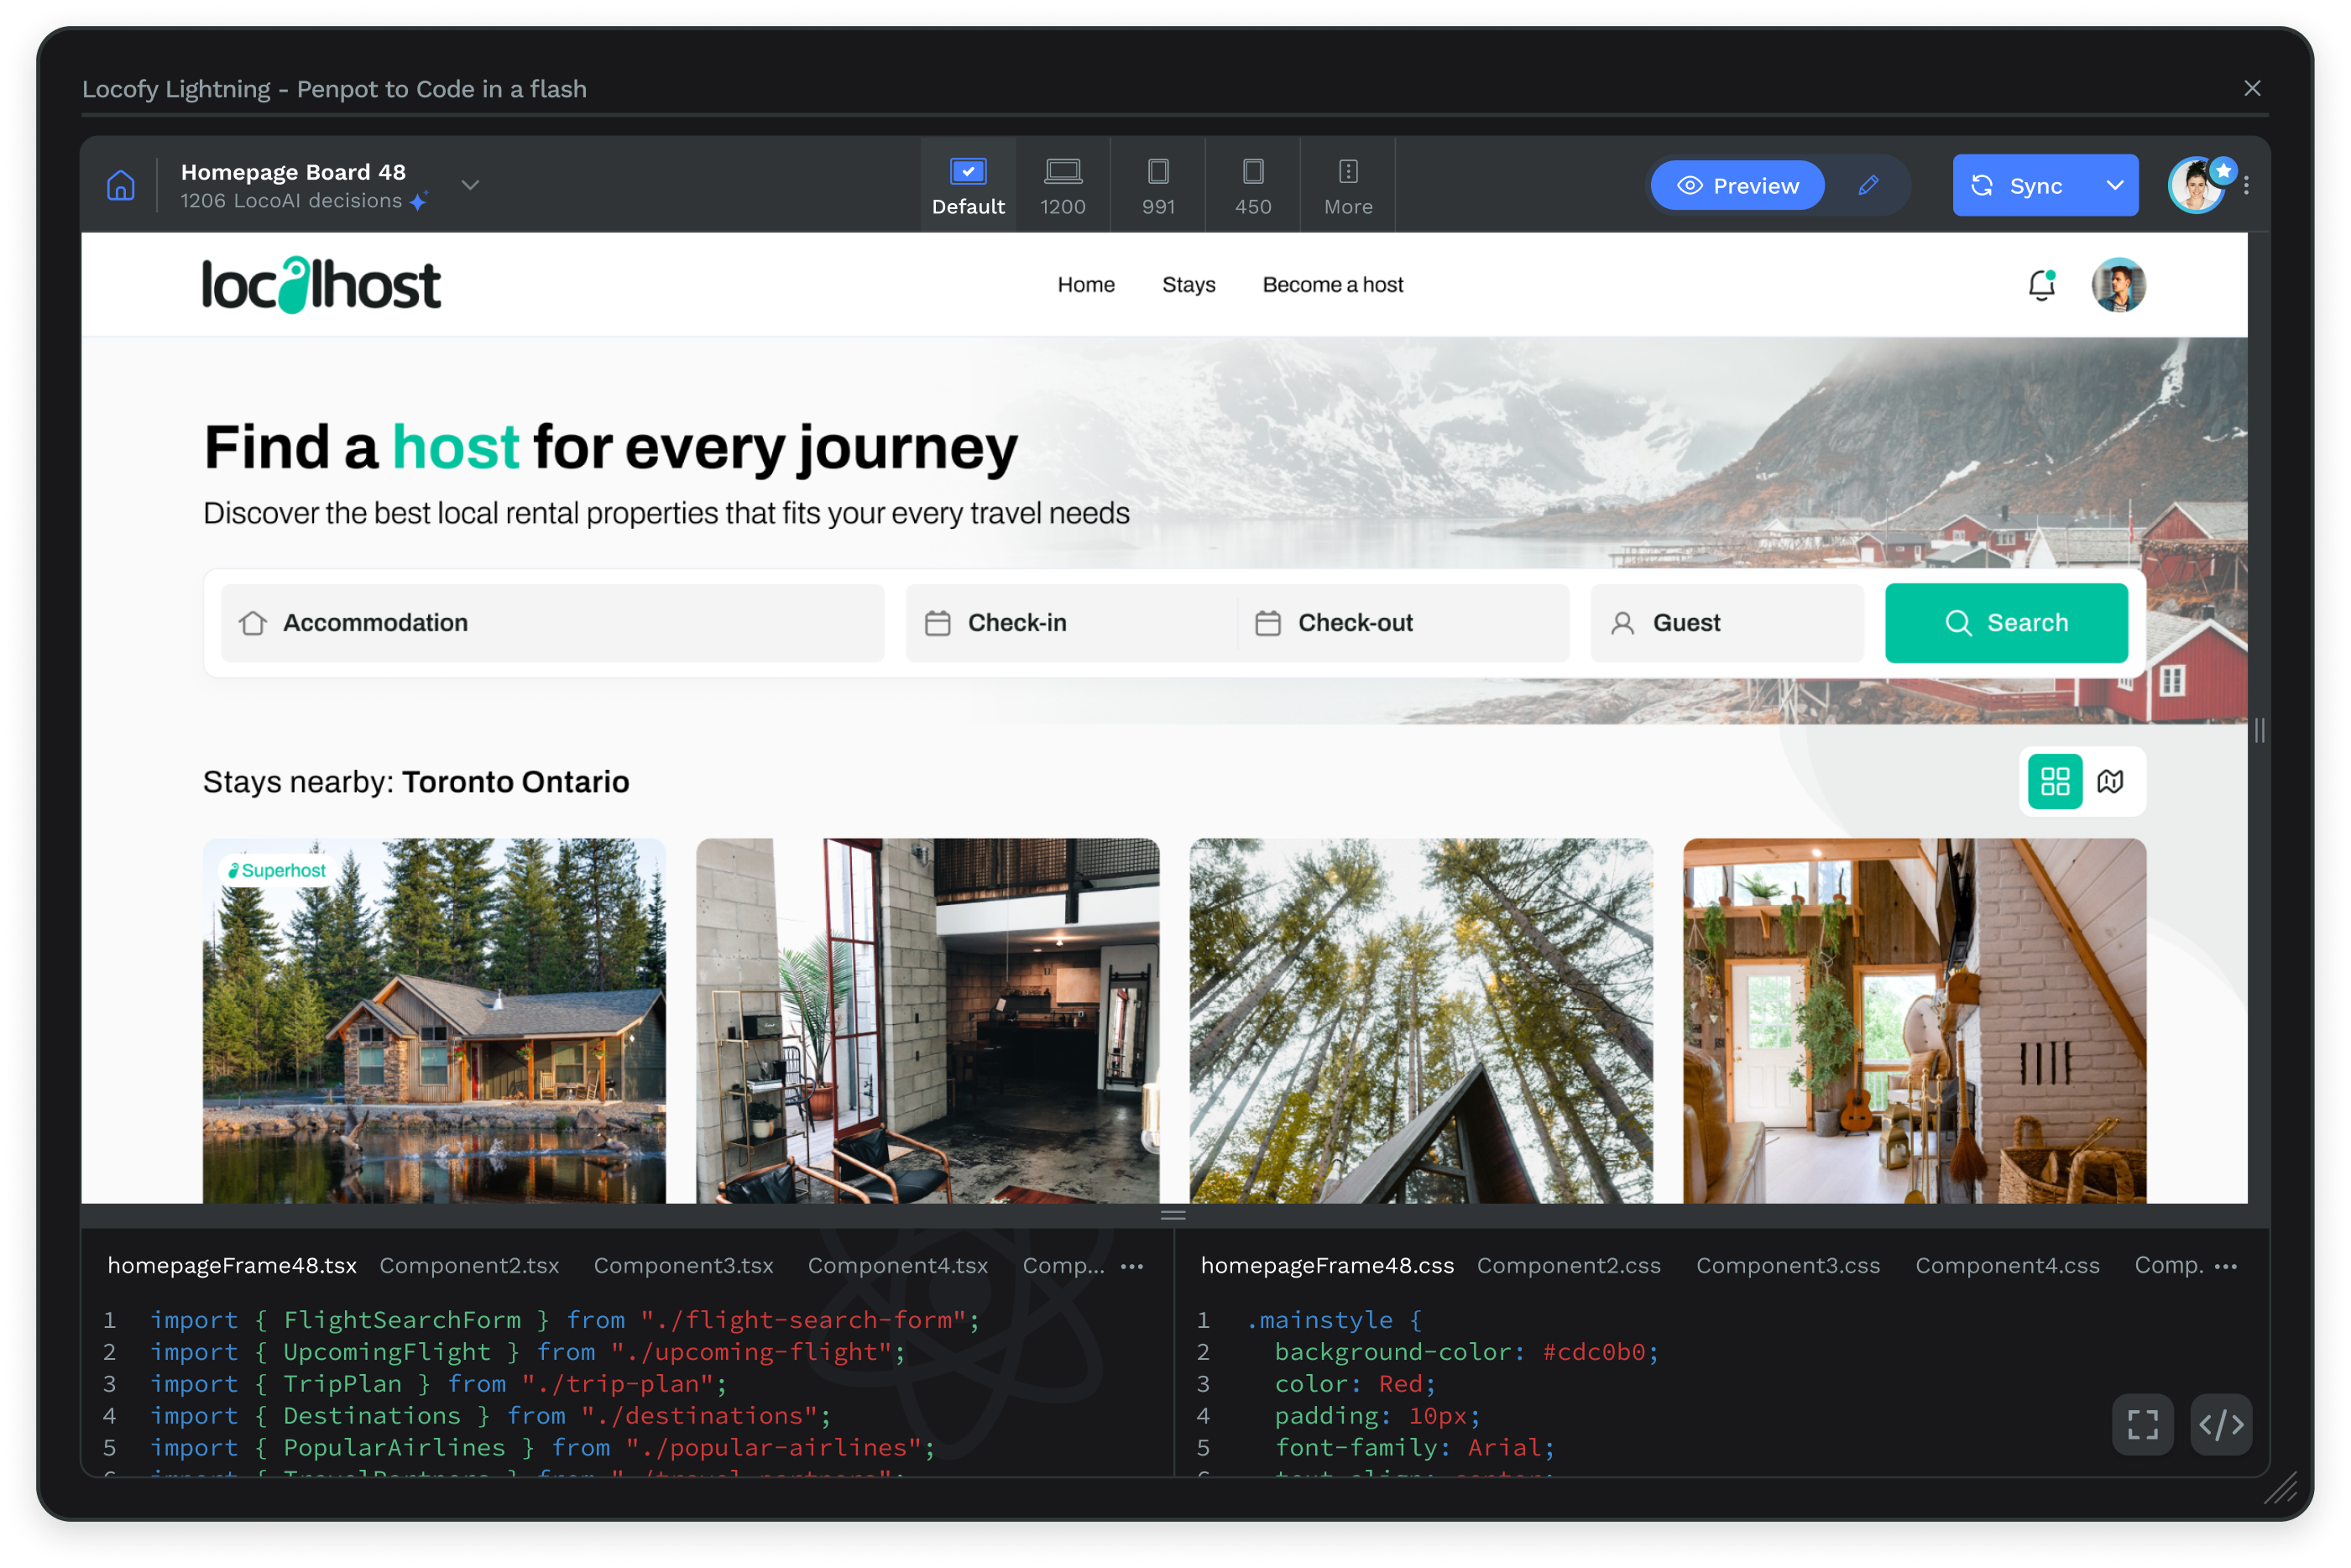The image size is (2351, 1568).
Task: Click the Check-in calendar icon
Action: (x=937, y=623)
